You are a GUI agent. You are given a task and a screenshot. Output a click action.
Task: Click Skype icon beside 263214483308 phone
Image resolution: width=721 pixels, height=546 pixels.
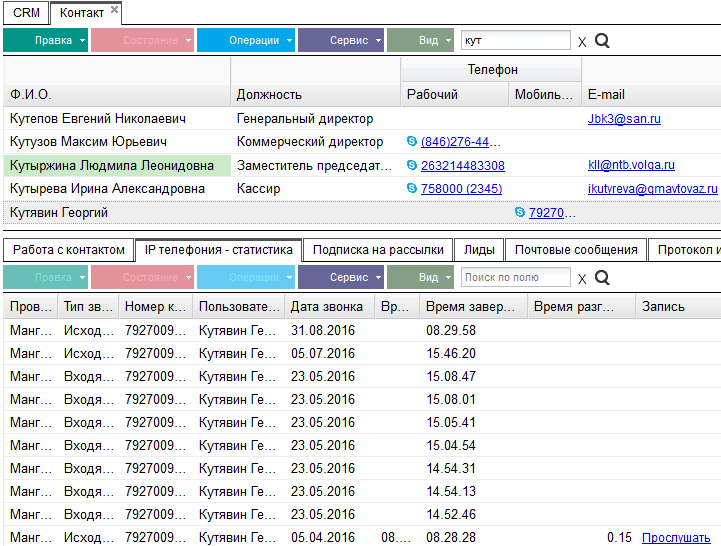pyautogui.click(x=412, y=165)
